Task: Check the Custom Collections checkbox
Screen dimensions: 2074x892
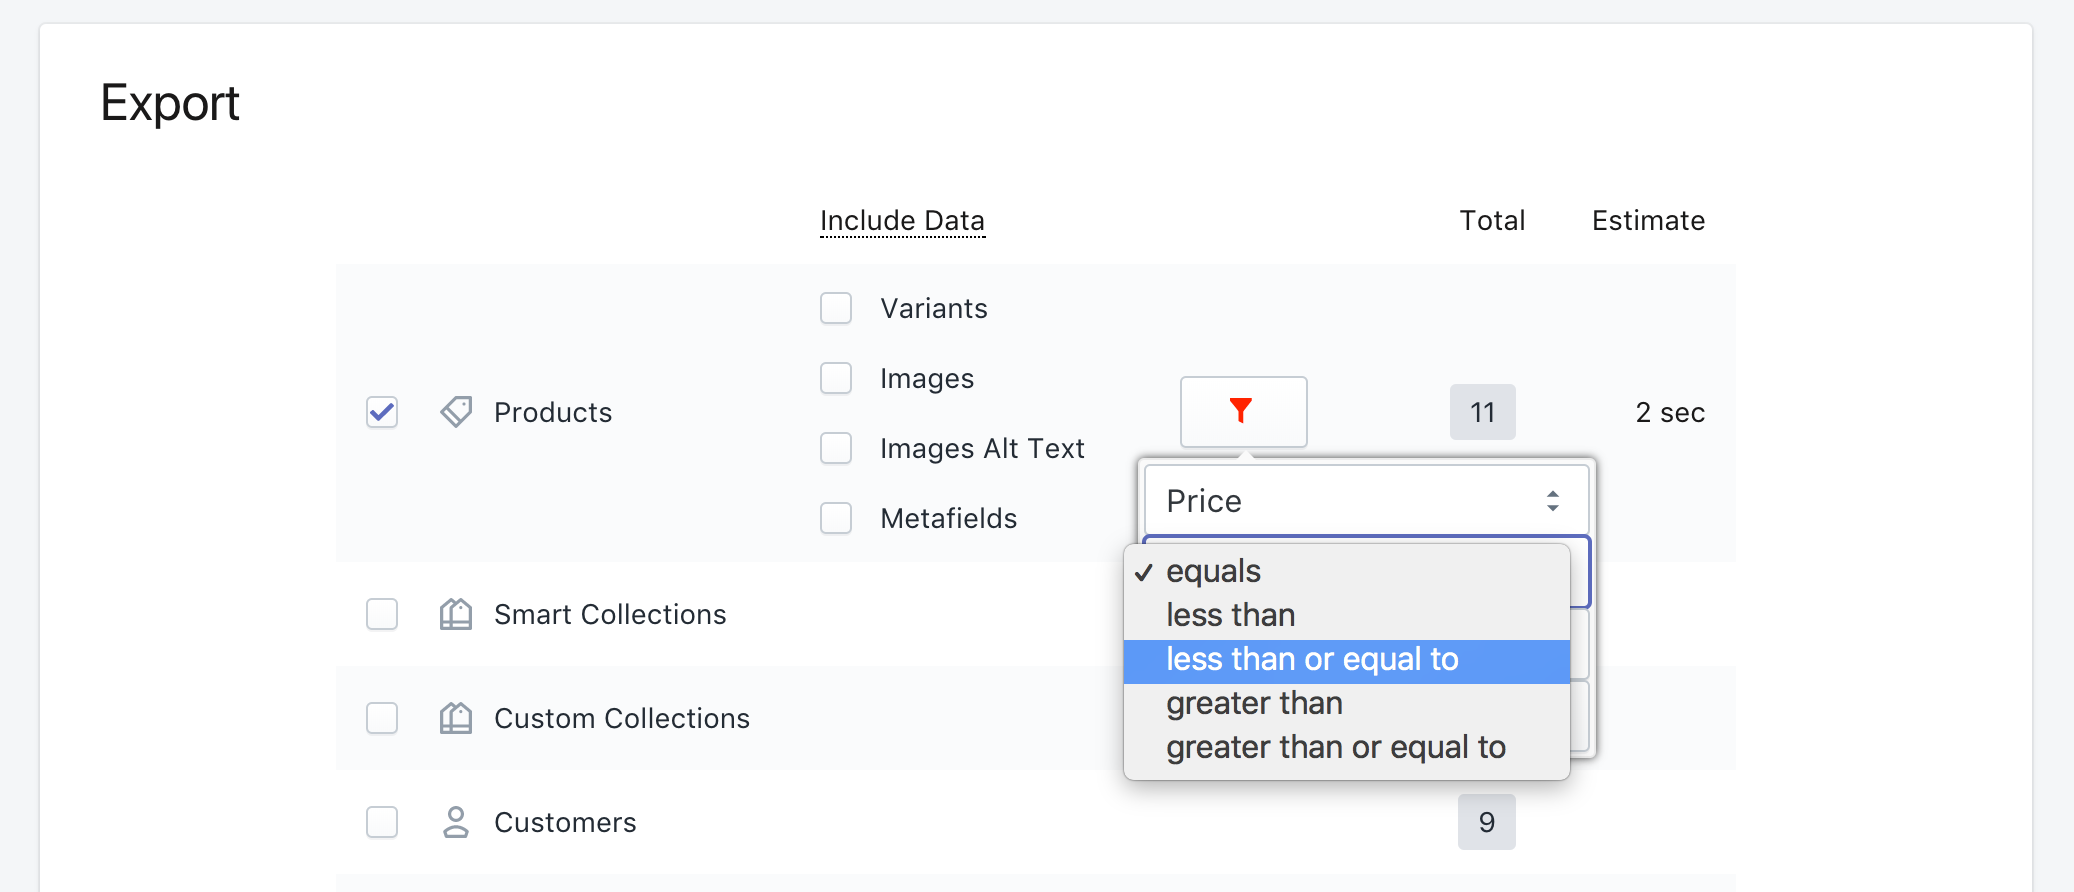Action: [x=382, y=718]
